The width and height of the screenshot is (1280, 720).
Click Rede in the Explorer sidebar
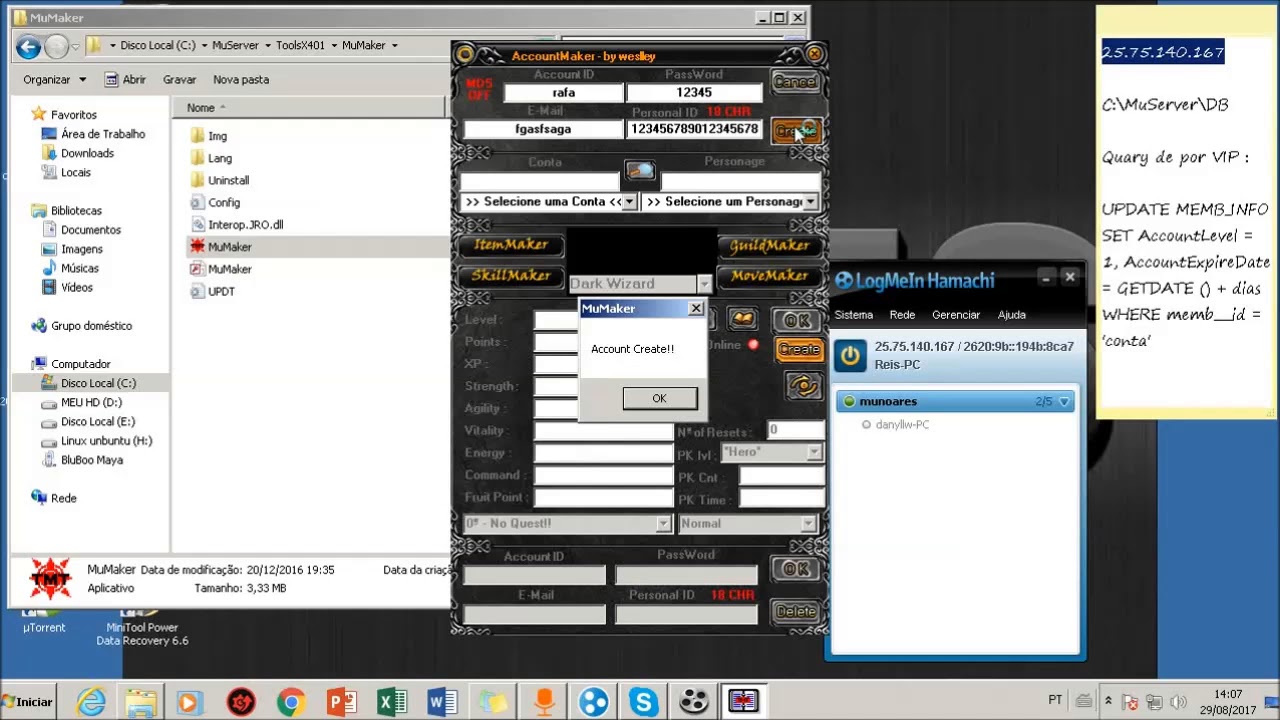click(63, 498)
